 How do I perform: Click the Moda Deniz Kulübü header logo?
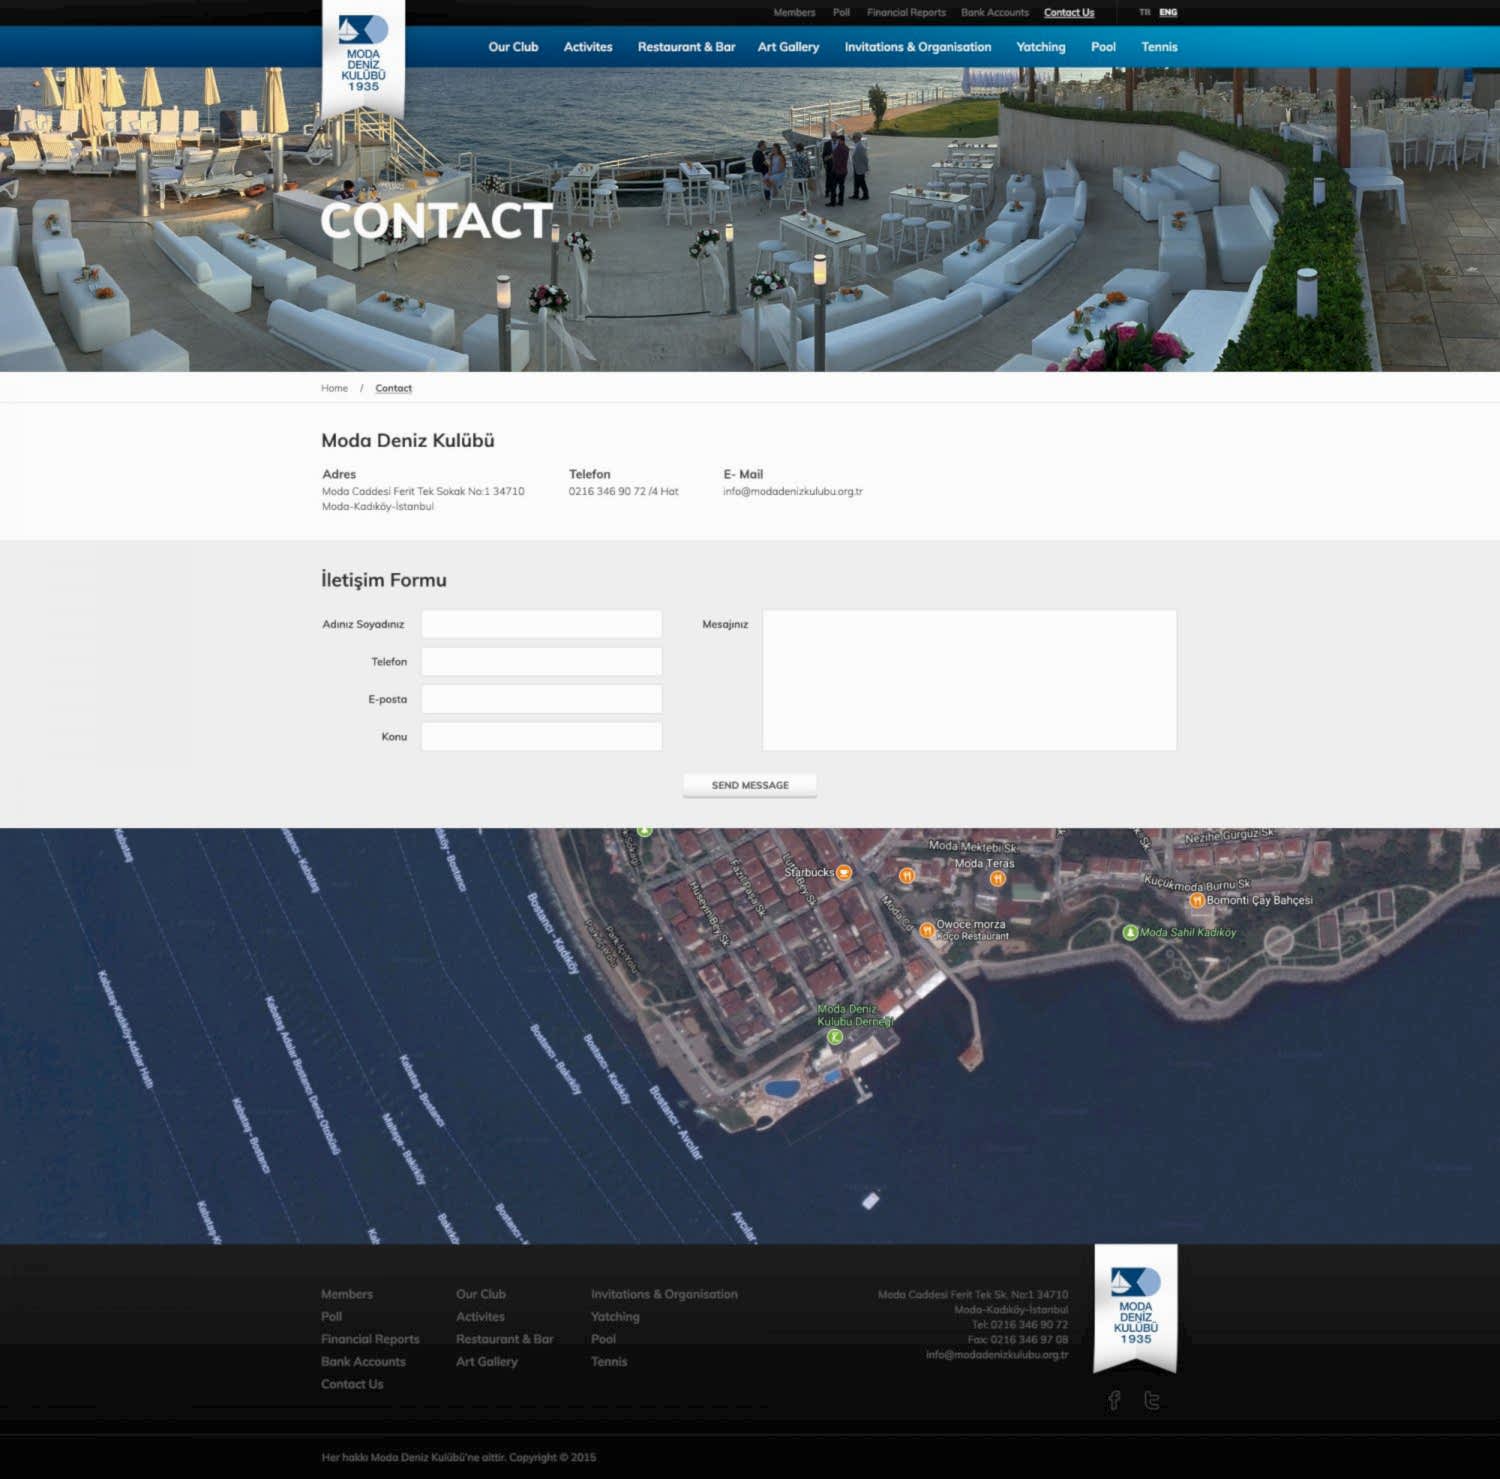pos(363,56)
